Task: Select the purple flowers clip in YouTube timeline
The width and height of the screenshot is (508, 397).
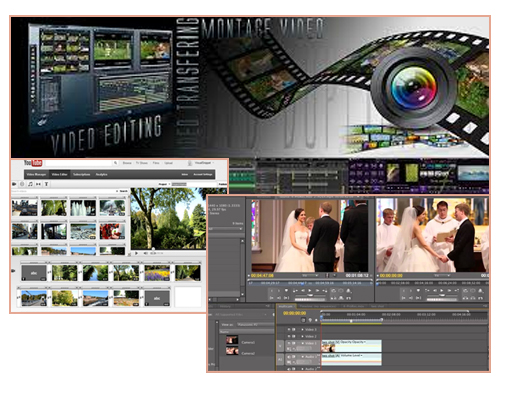Action: pos(157,273)
